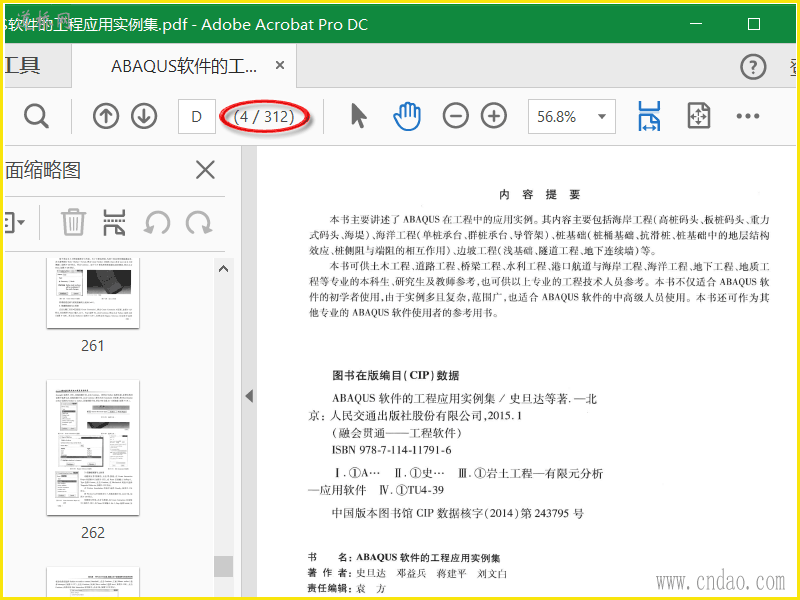The image size is (800, 600).
Task: Select the arrow selection tool
Action: coord(359,116)
